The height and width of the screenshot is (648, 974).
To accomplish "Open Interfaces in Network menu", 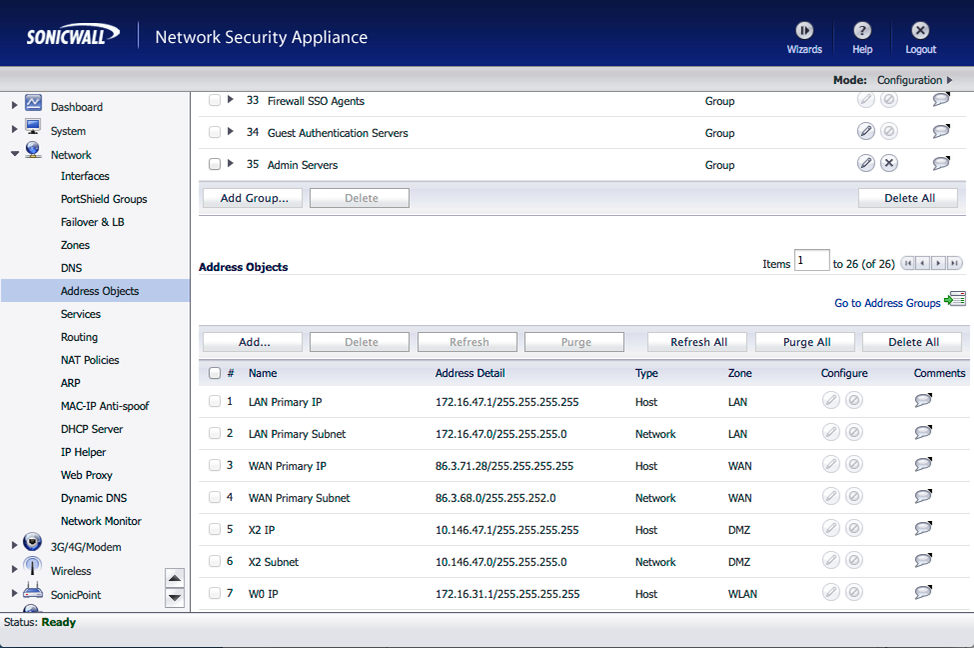I will click(x=84, y=176).
